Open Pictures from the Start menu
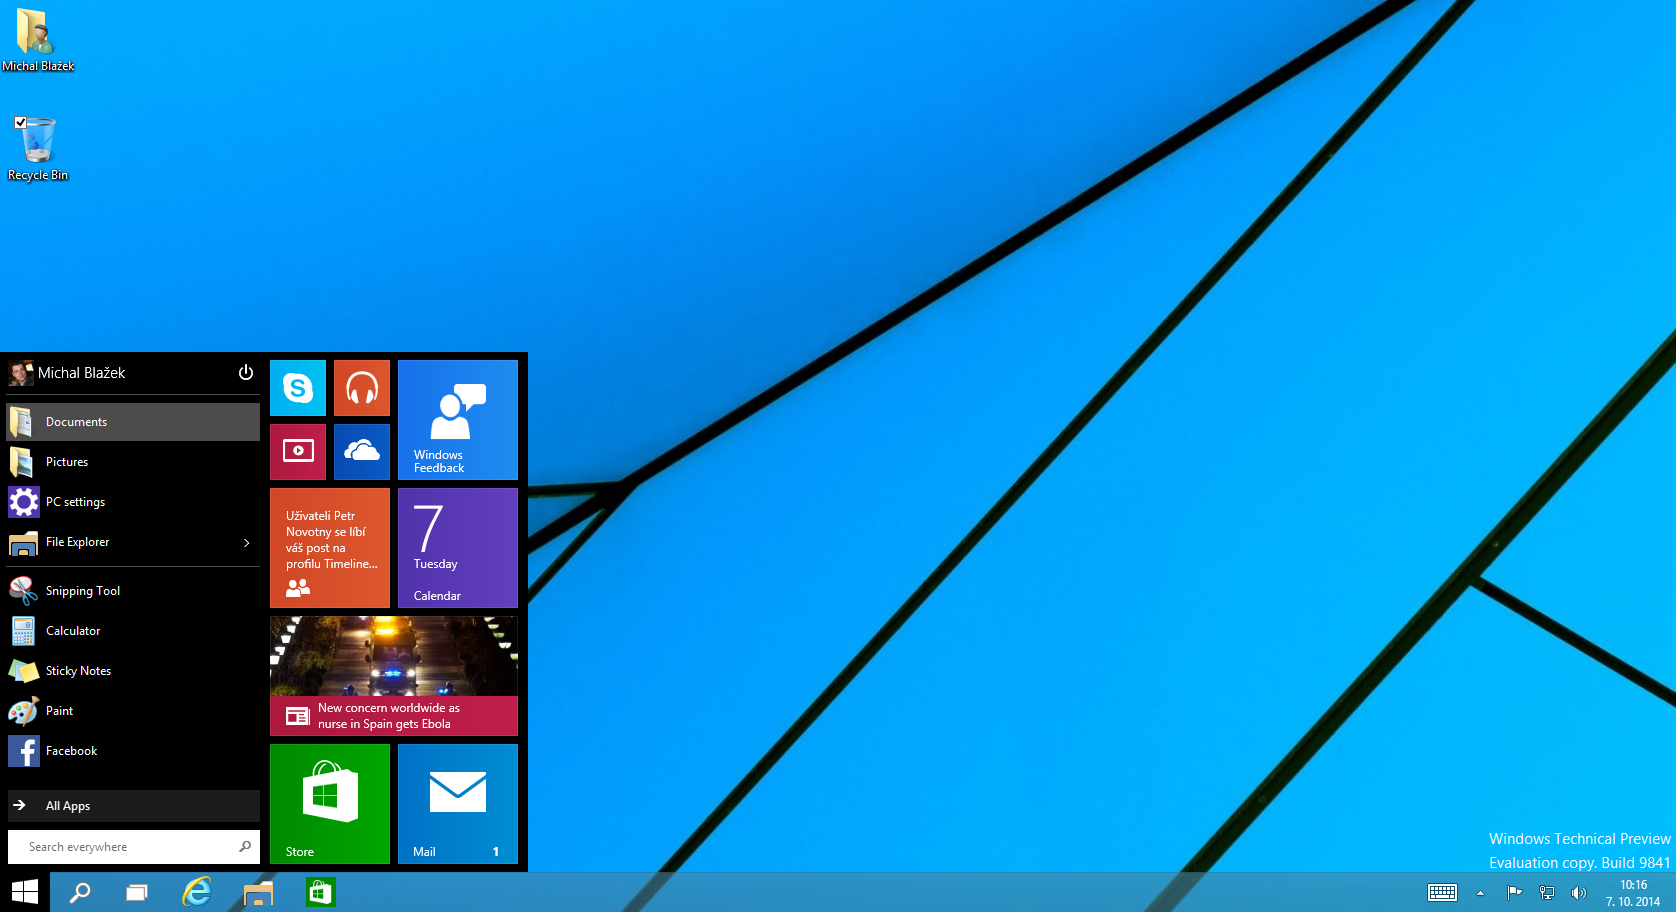The height and width of the screenshot is (912, 1676). [x=133, y=462]
